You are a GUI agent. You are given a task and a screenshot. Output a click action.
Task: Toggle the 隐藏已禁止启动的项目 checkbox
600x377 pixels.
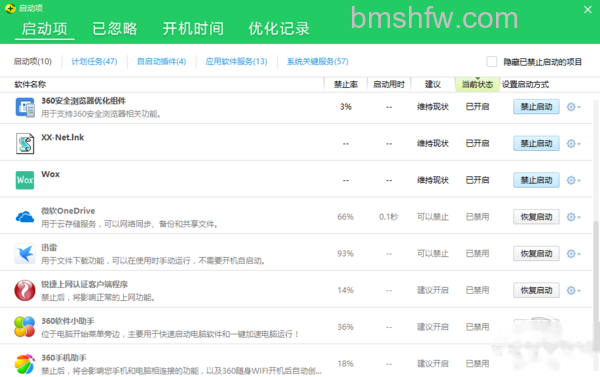[492, 61]
